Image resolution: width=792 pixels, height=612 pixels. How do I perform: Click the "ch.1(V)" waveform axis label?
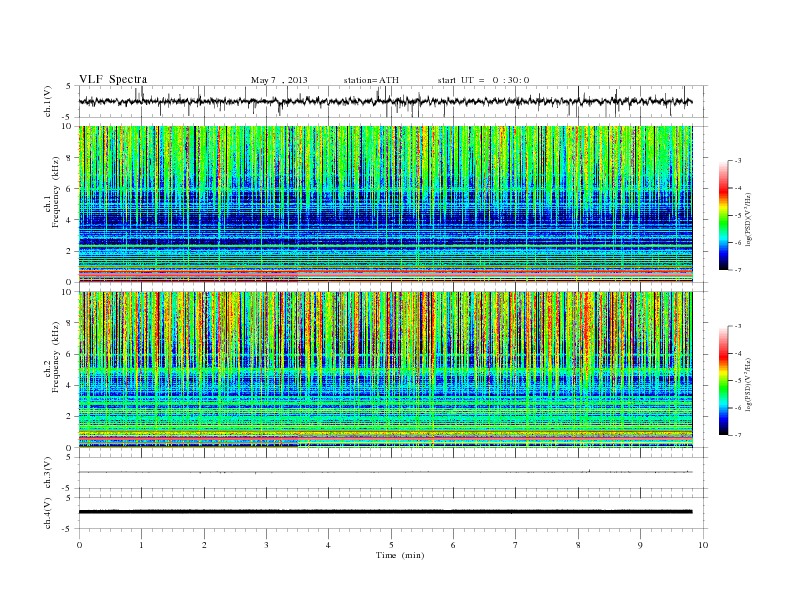coord(48,102)
